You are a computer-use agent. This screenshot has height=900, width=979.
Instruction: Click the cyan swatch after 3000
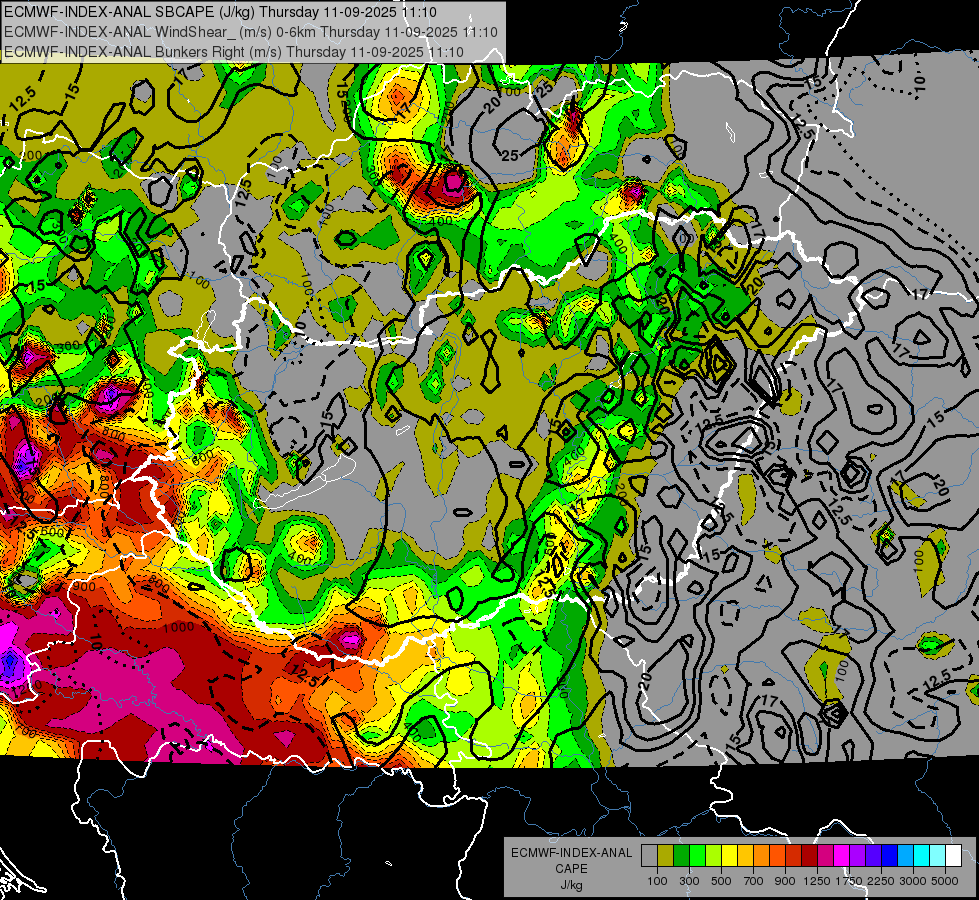(x=922, y=856)
